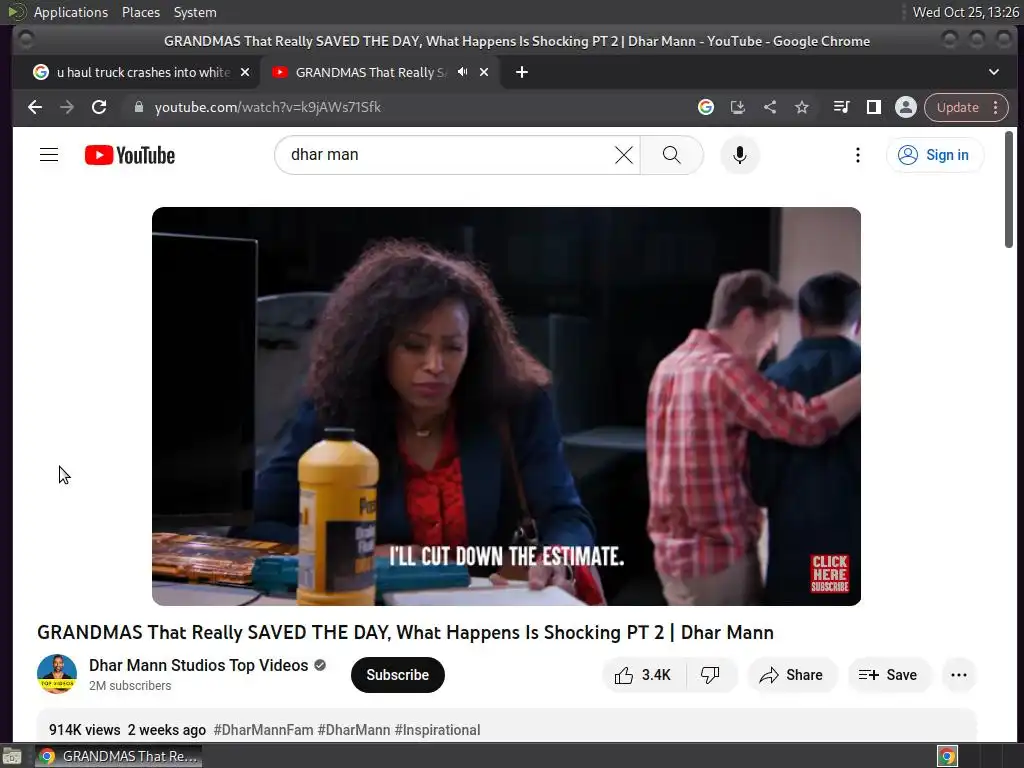Open the #DharMann hashtag
1024x768 pixels.
point(354,729)
